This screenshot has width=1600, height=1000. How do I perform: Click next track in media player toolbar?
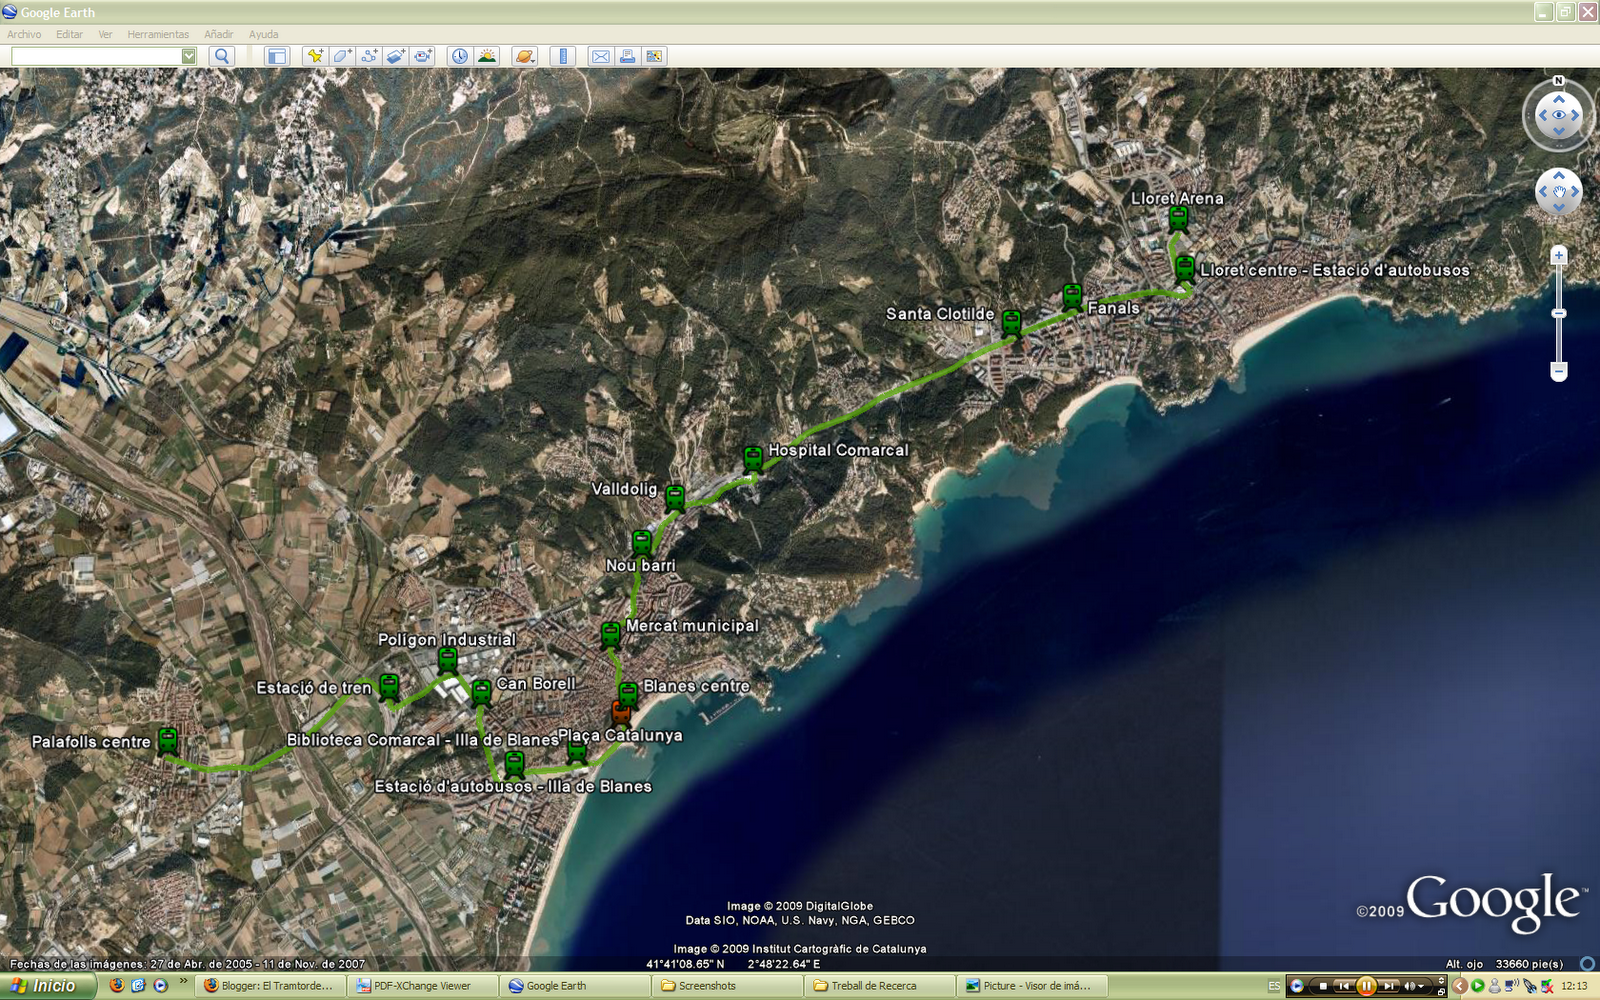(1389, 986)
